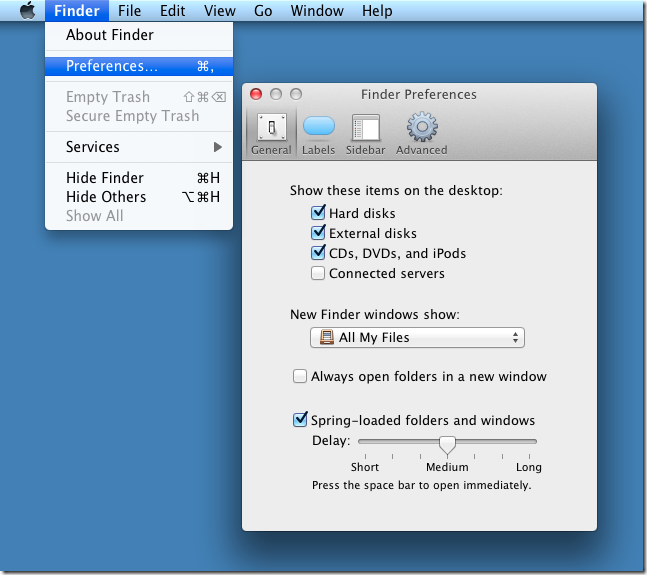This screenshot has width=647, height=575.
Task: Select Preferences… in the Finder menu
Action: 139,66
